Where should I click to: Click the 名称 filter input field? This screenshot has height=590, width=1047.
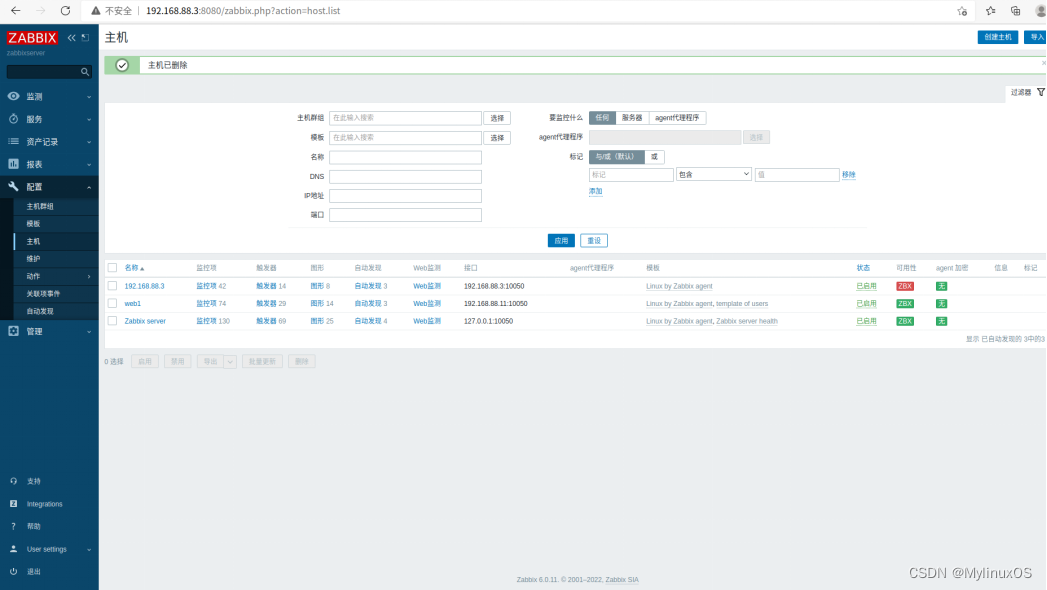coord(405,157)
